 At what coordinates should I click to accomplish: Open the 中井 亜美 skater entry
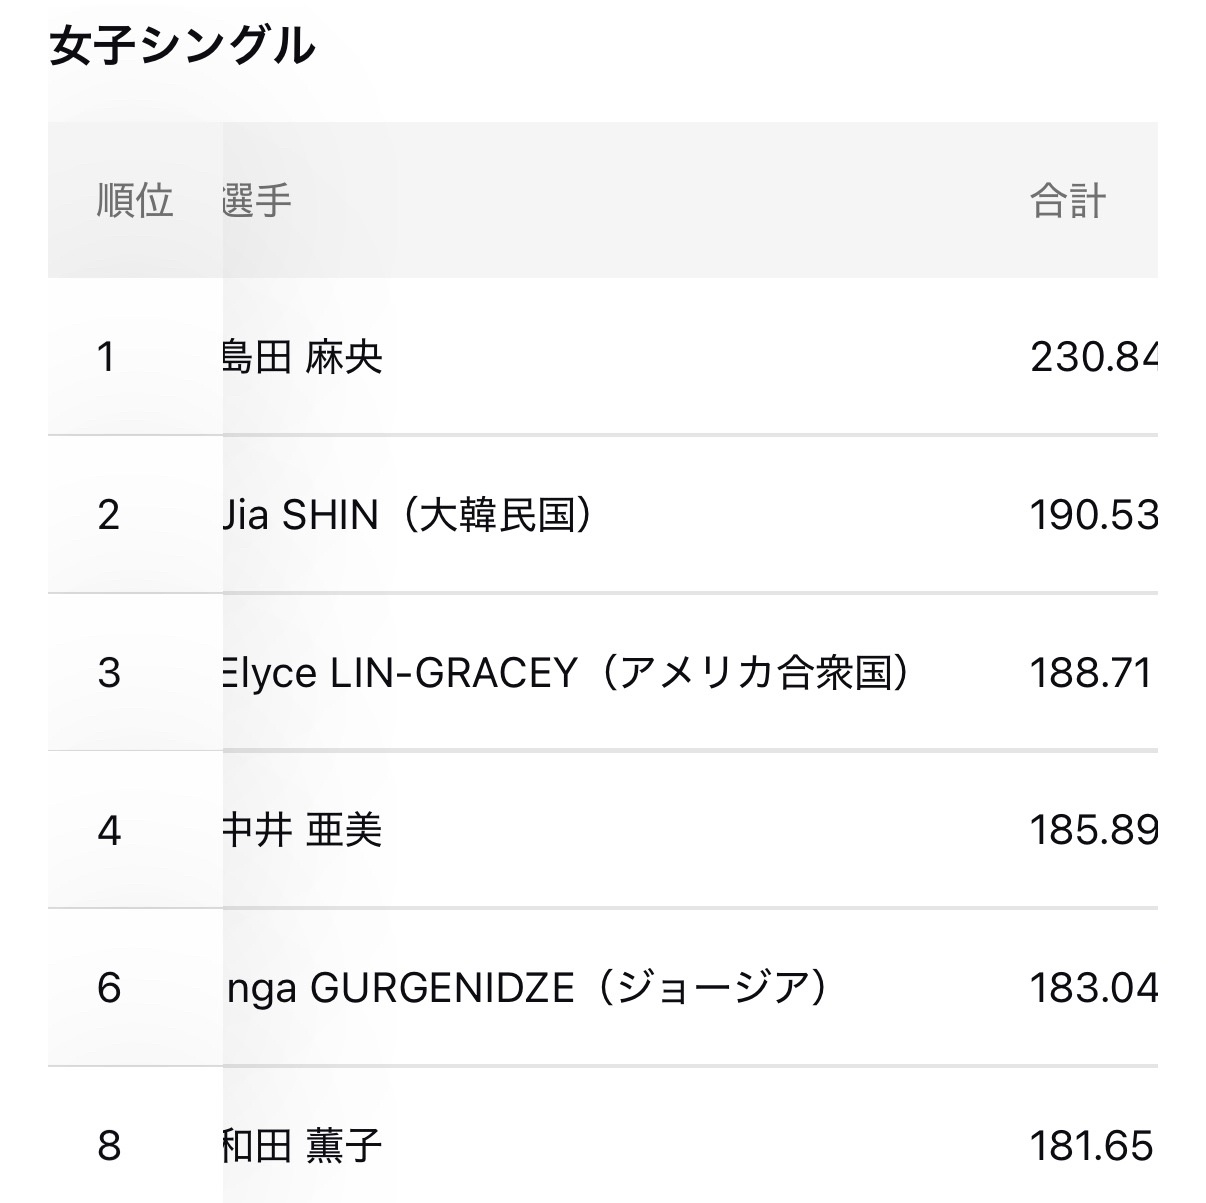[302, 831]
